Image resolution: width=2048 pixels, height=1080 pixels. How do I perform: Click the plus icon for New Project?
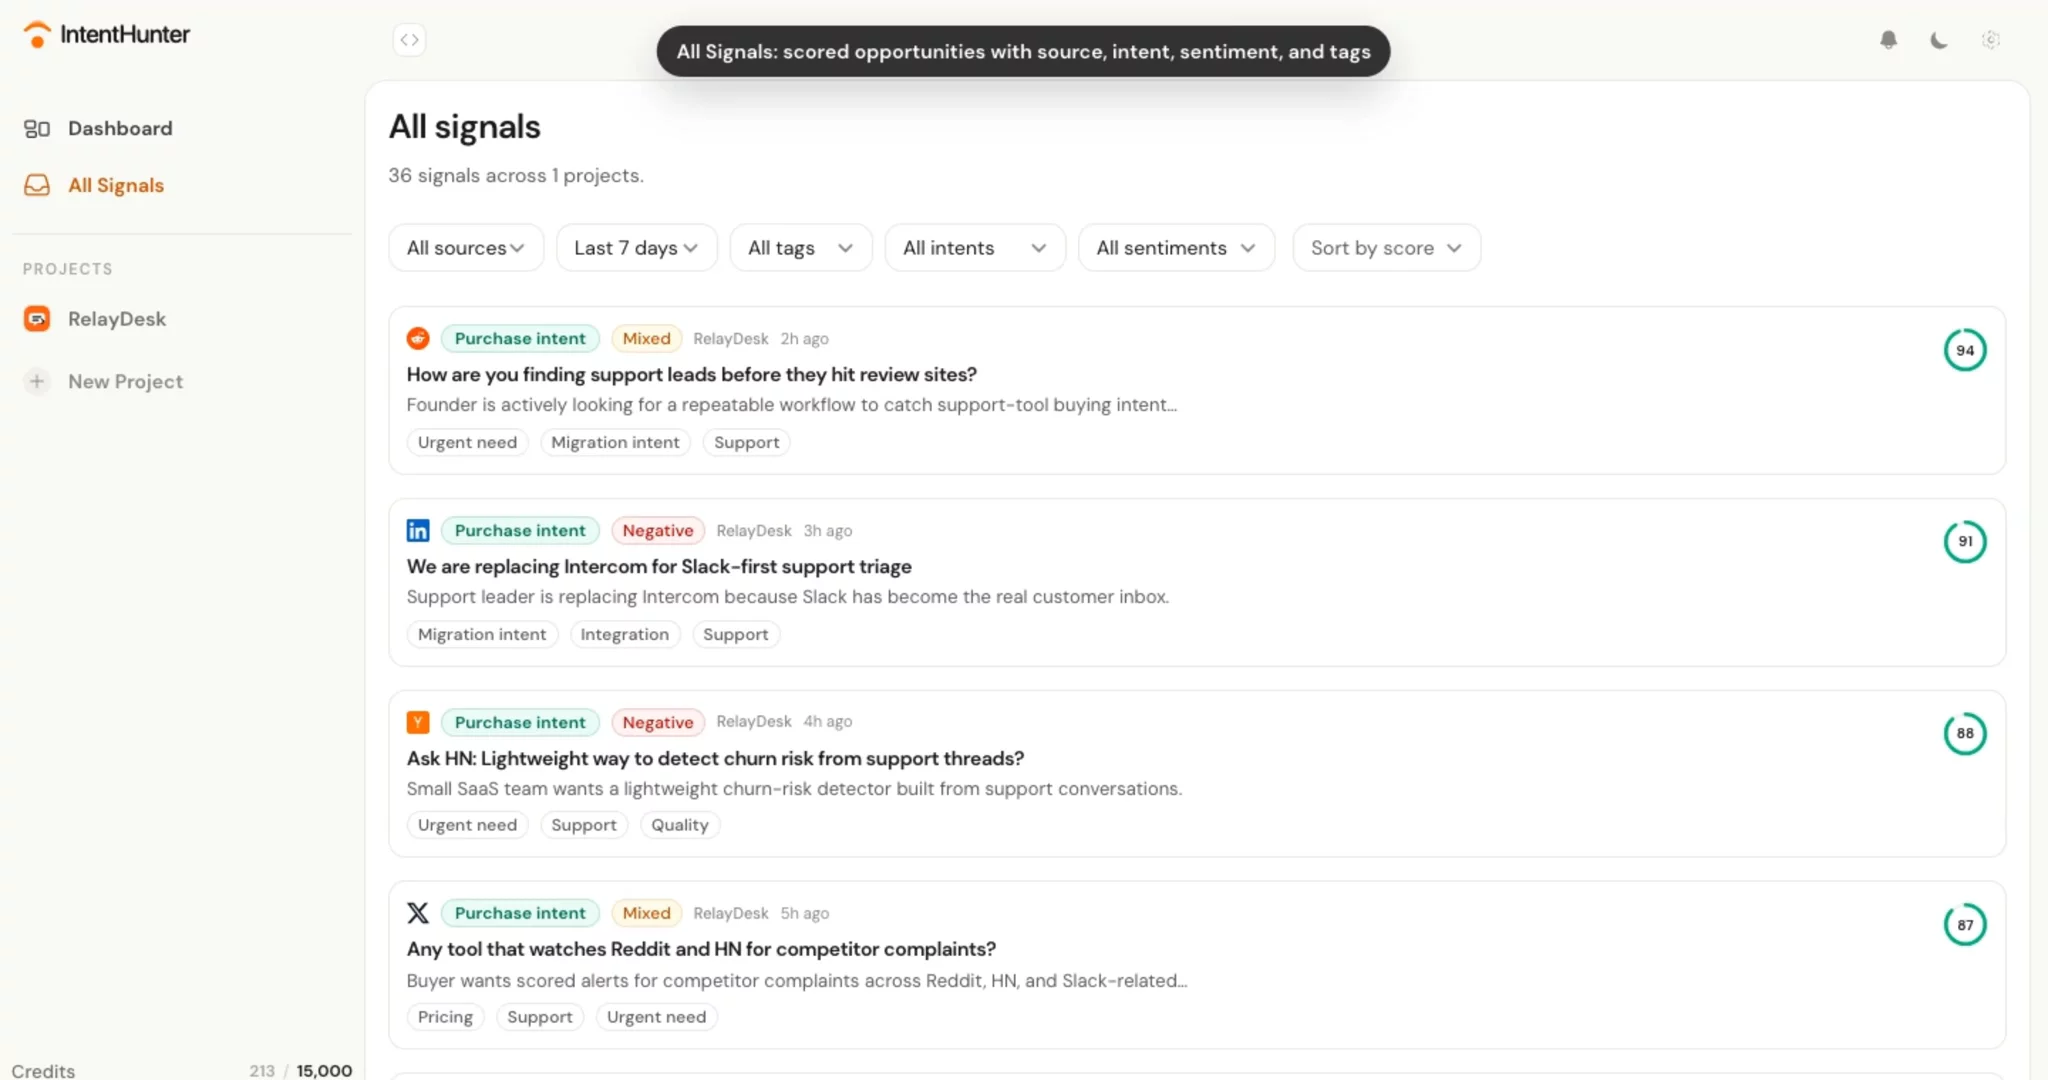[37, 381]
